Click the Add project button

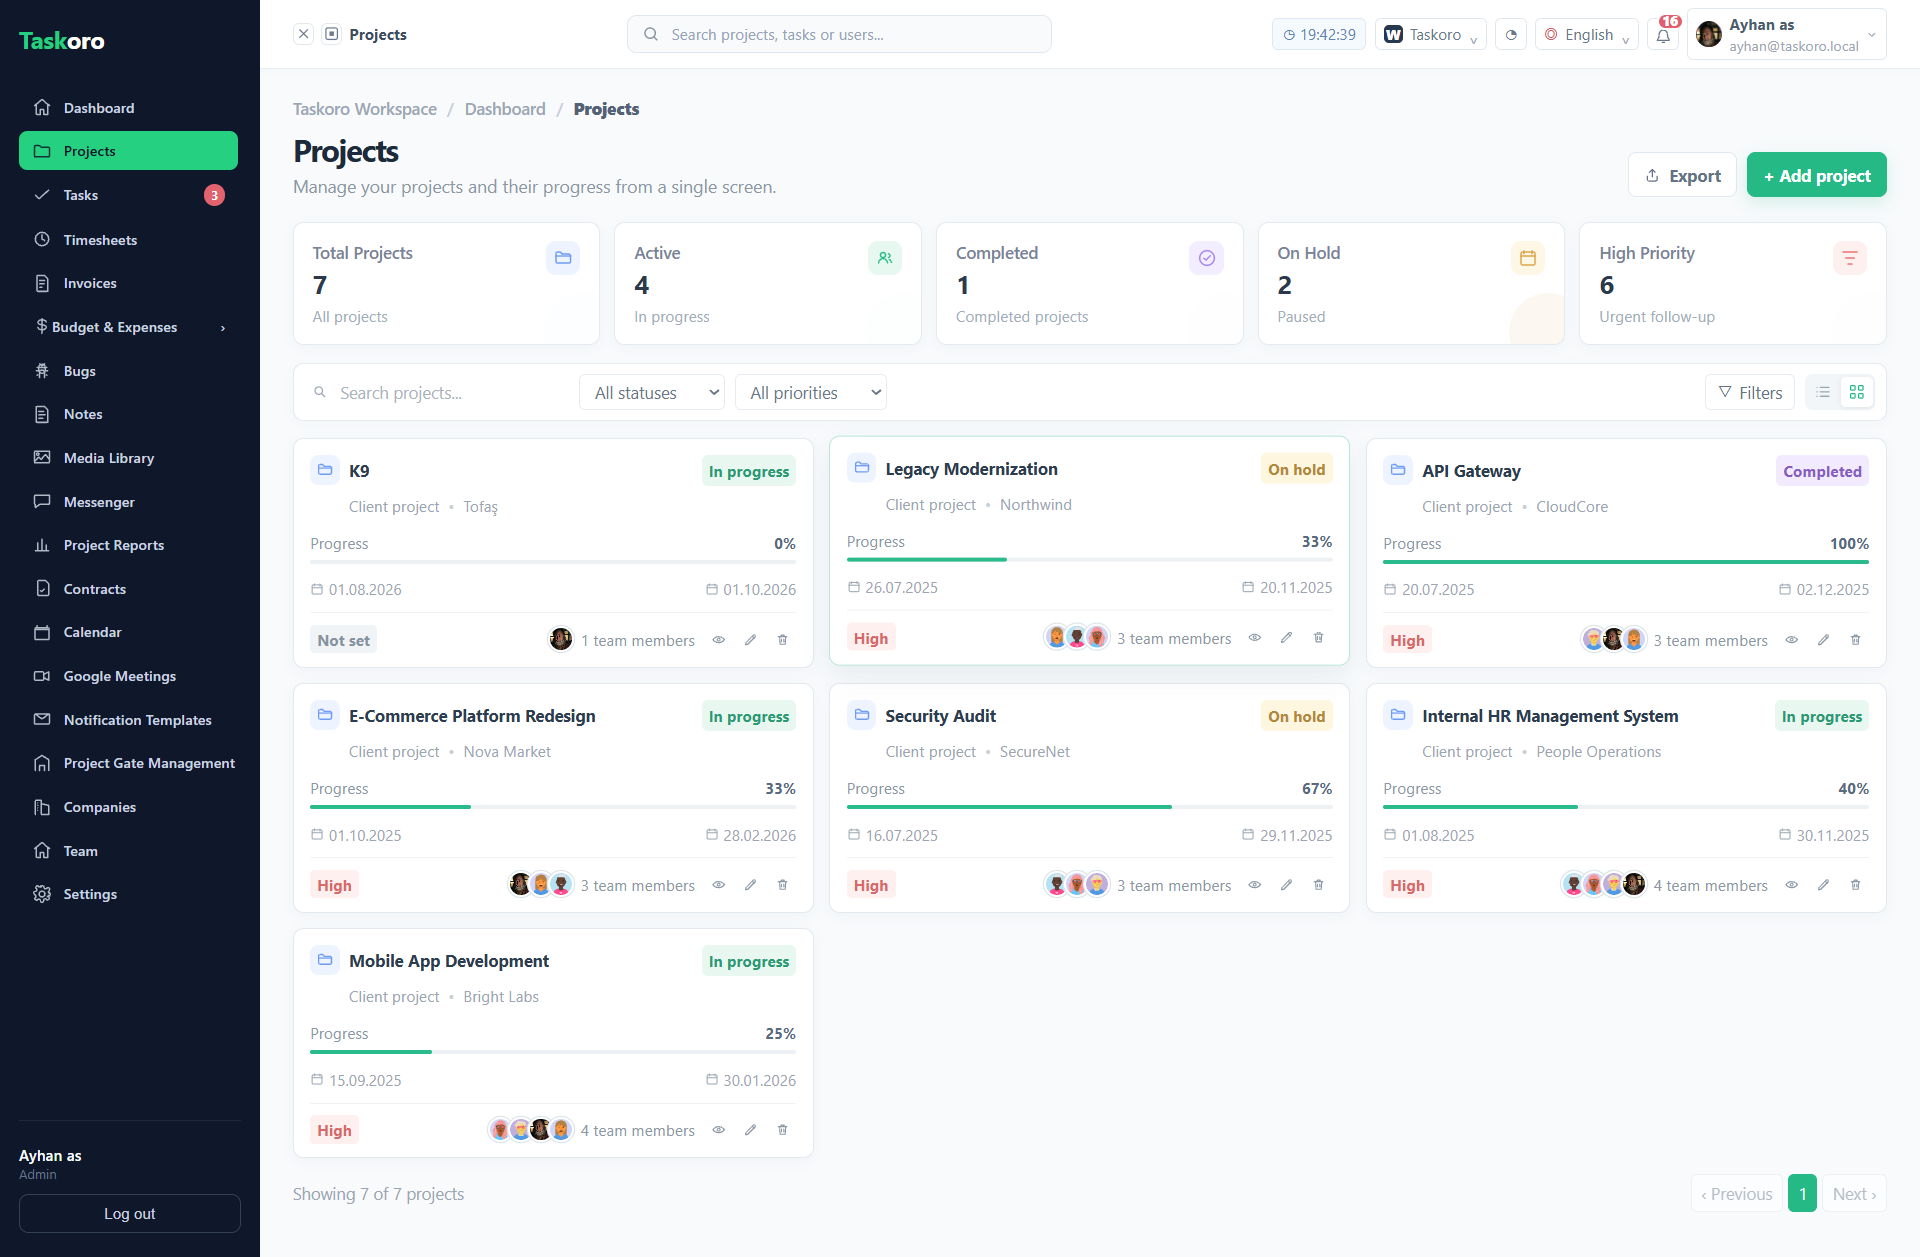1816,175
